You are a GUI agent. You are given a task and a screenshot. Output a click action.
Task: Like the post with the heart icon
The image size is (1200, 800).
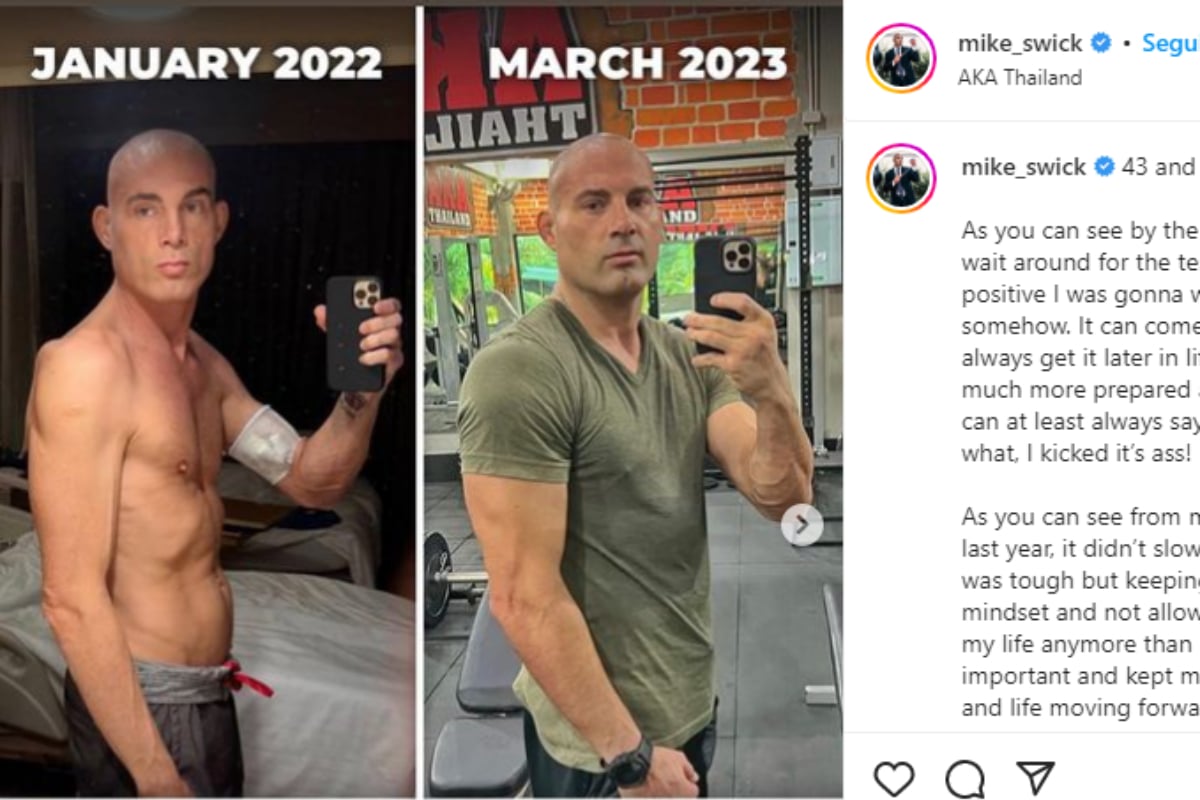pyautogui.click(x=894, y=778)
